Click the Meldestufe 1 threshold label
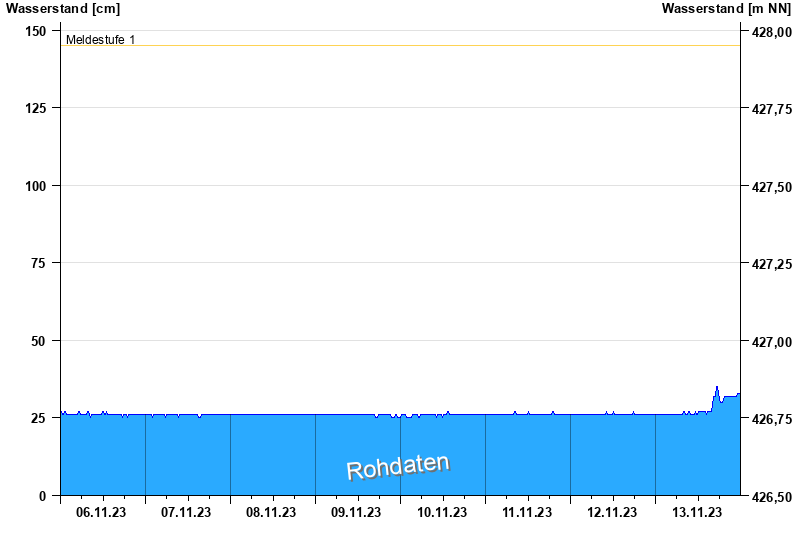Screen dimensions: 800x550 (x=100, y=40)
